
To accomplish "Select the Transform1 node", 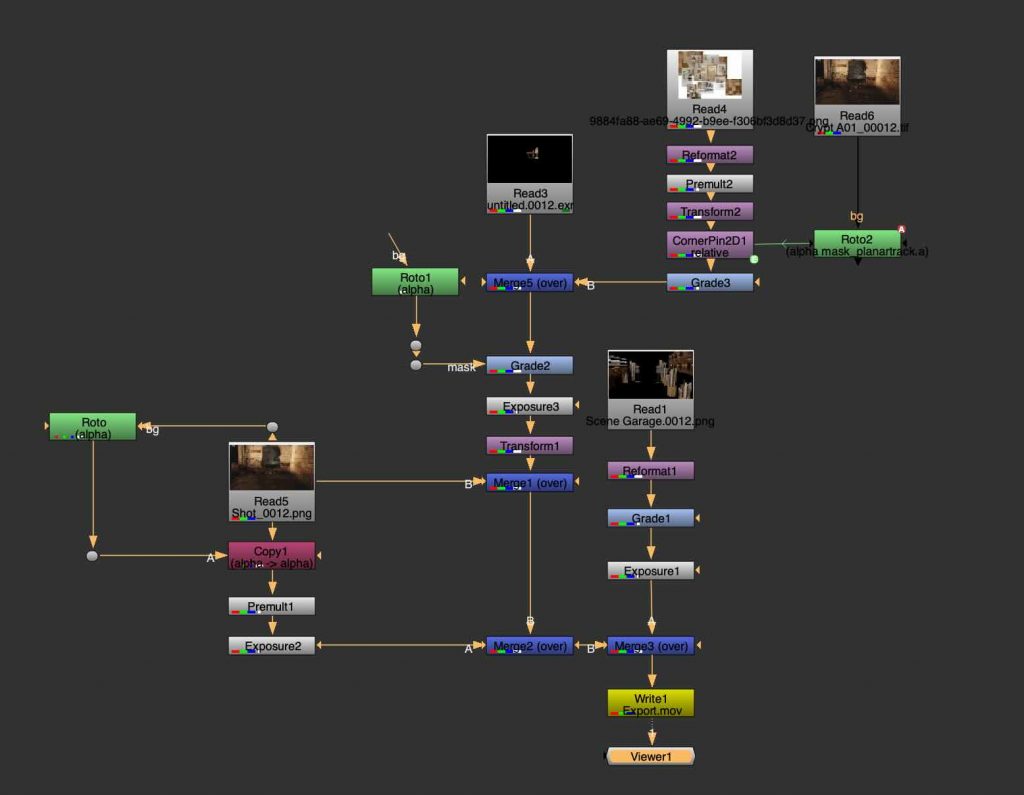I will [x=530, y=446].
